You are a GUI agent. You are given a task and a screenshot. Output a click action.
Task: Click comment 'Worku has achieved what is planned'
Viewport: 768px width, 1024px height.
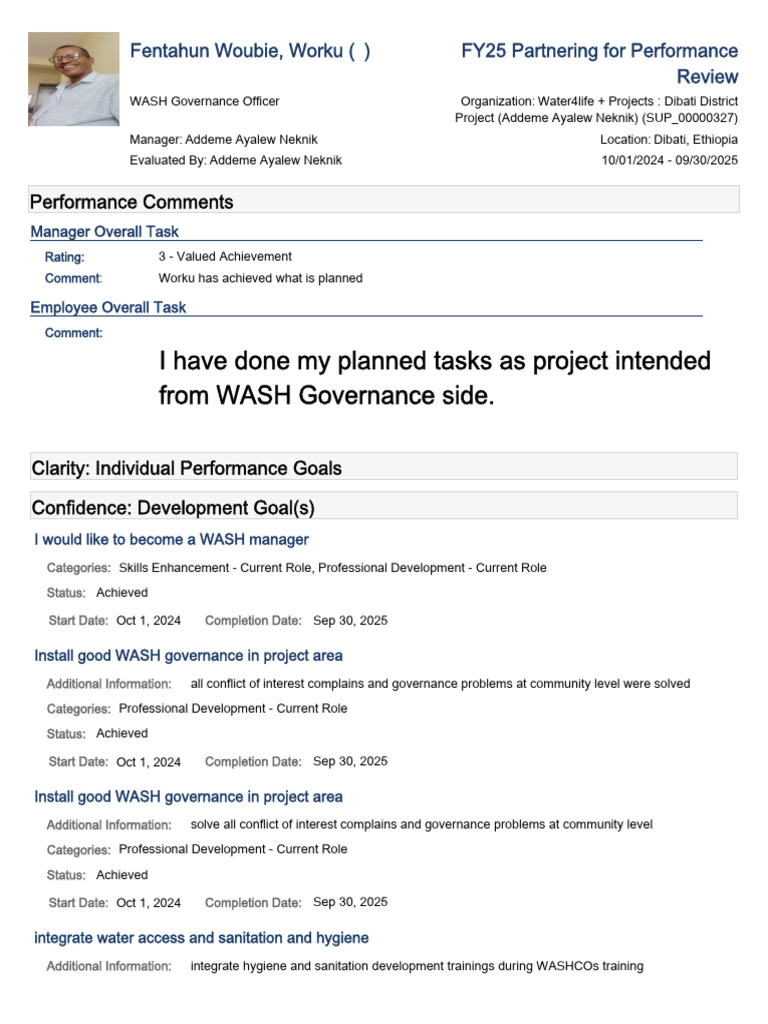tap(260, 278)
